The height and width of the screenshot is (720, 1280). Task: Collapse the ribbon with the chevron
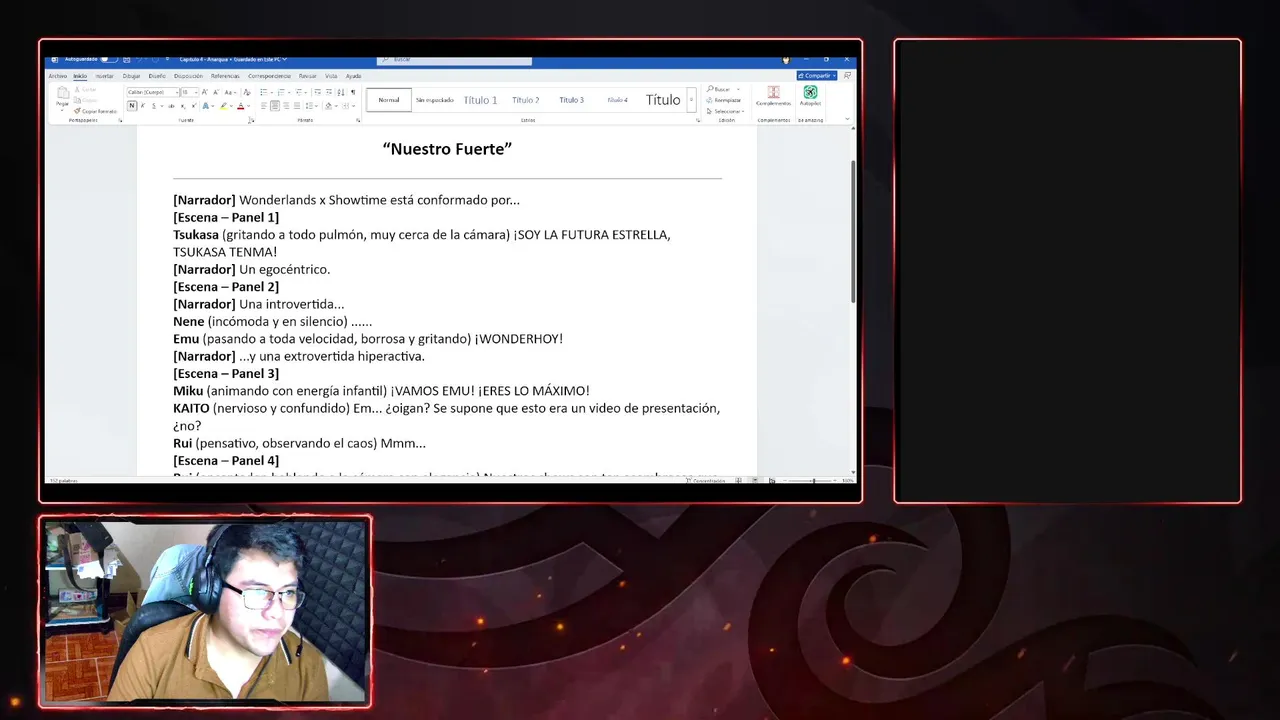coord(847,118)
